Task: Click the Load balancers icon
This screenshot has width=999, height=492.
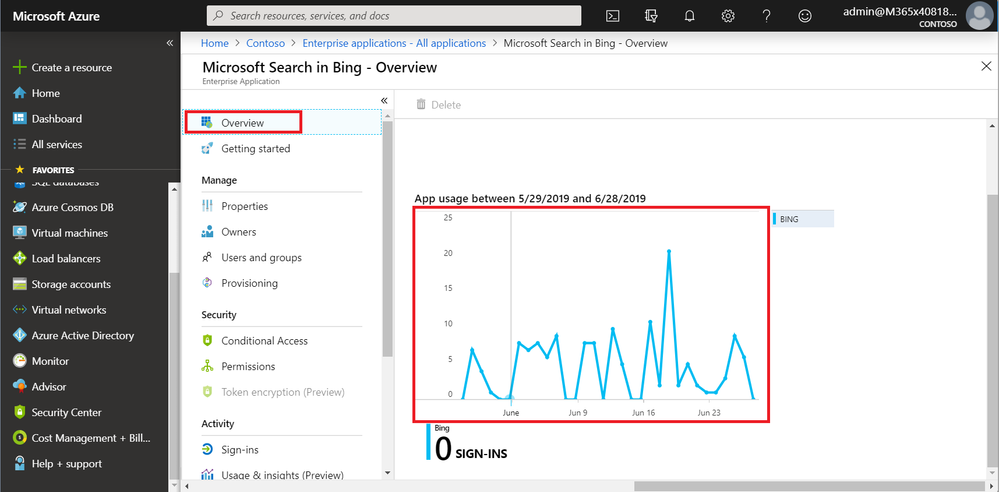Action: point(20,259)
